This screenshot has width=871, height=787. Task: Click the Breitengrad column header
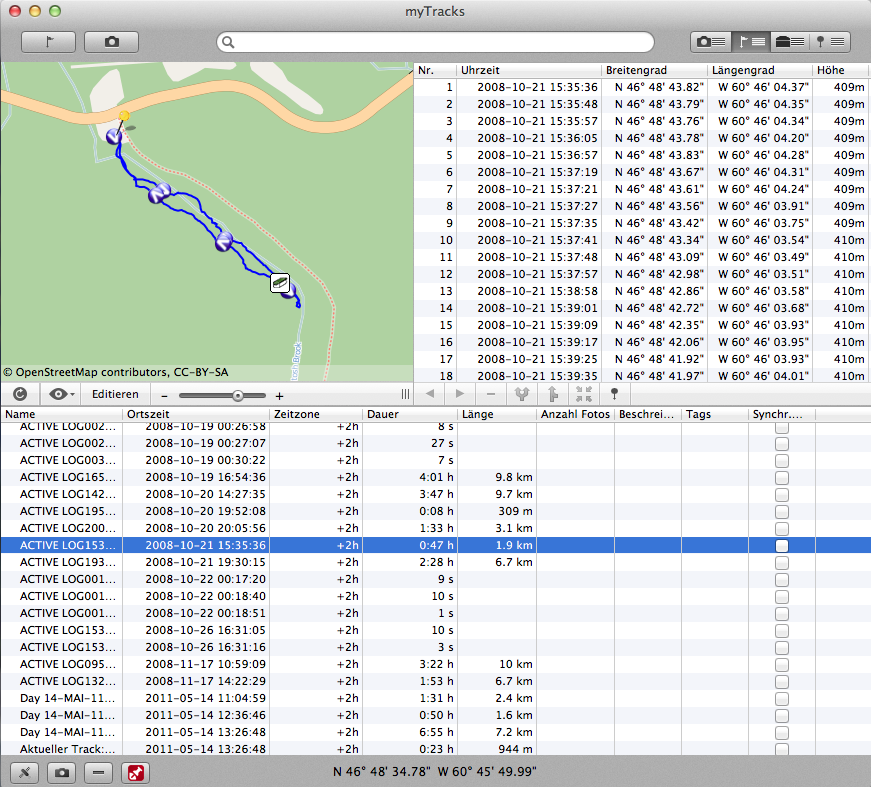(654, 71)
